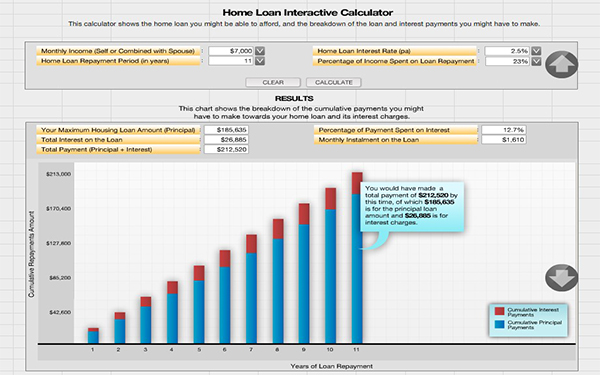600x375 pixels.
Task: Click the year 1 bar in chart
Action: (93, 336)
